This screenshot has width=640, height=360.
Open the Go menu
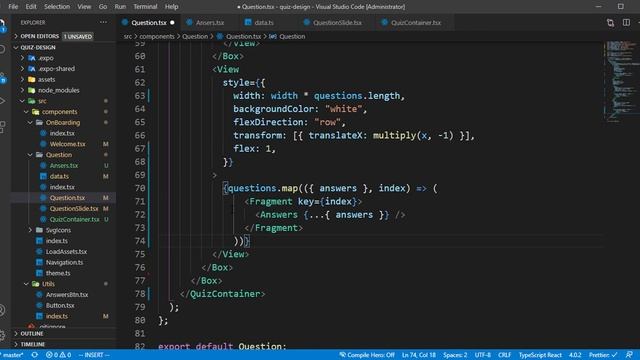(103, 7)
